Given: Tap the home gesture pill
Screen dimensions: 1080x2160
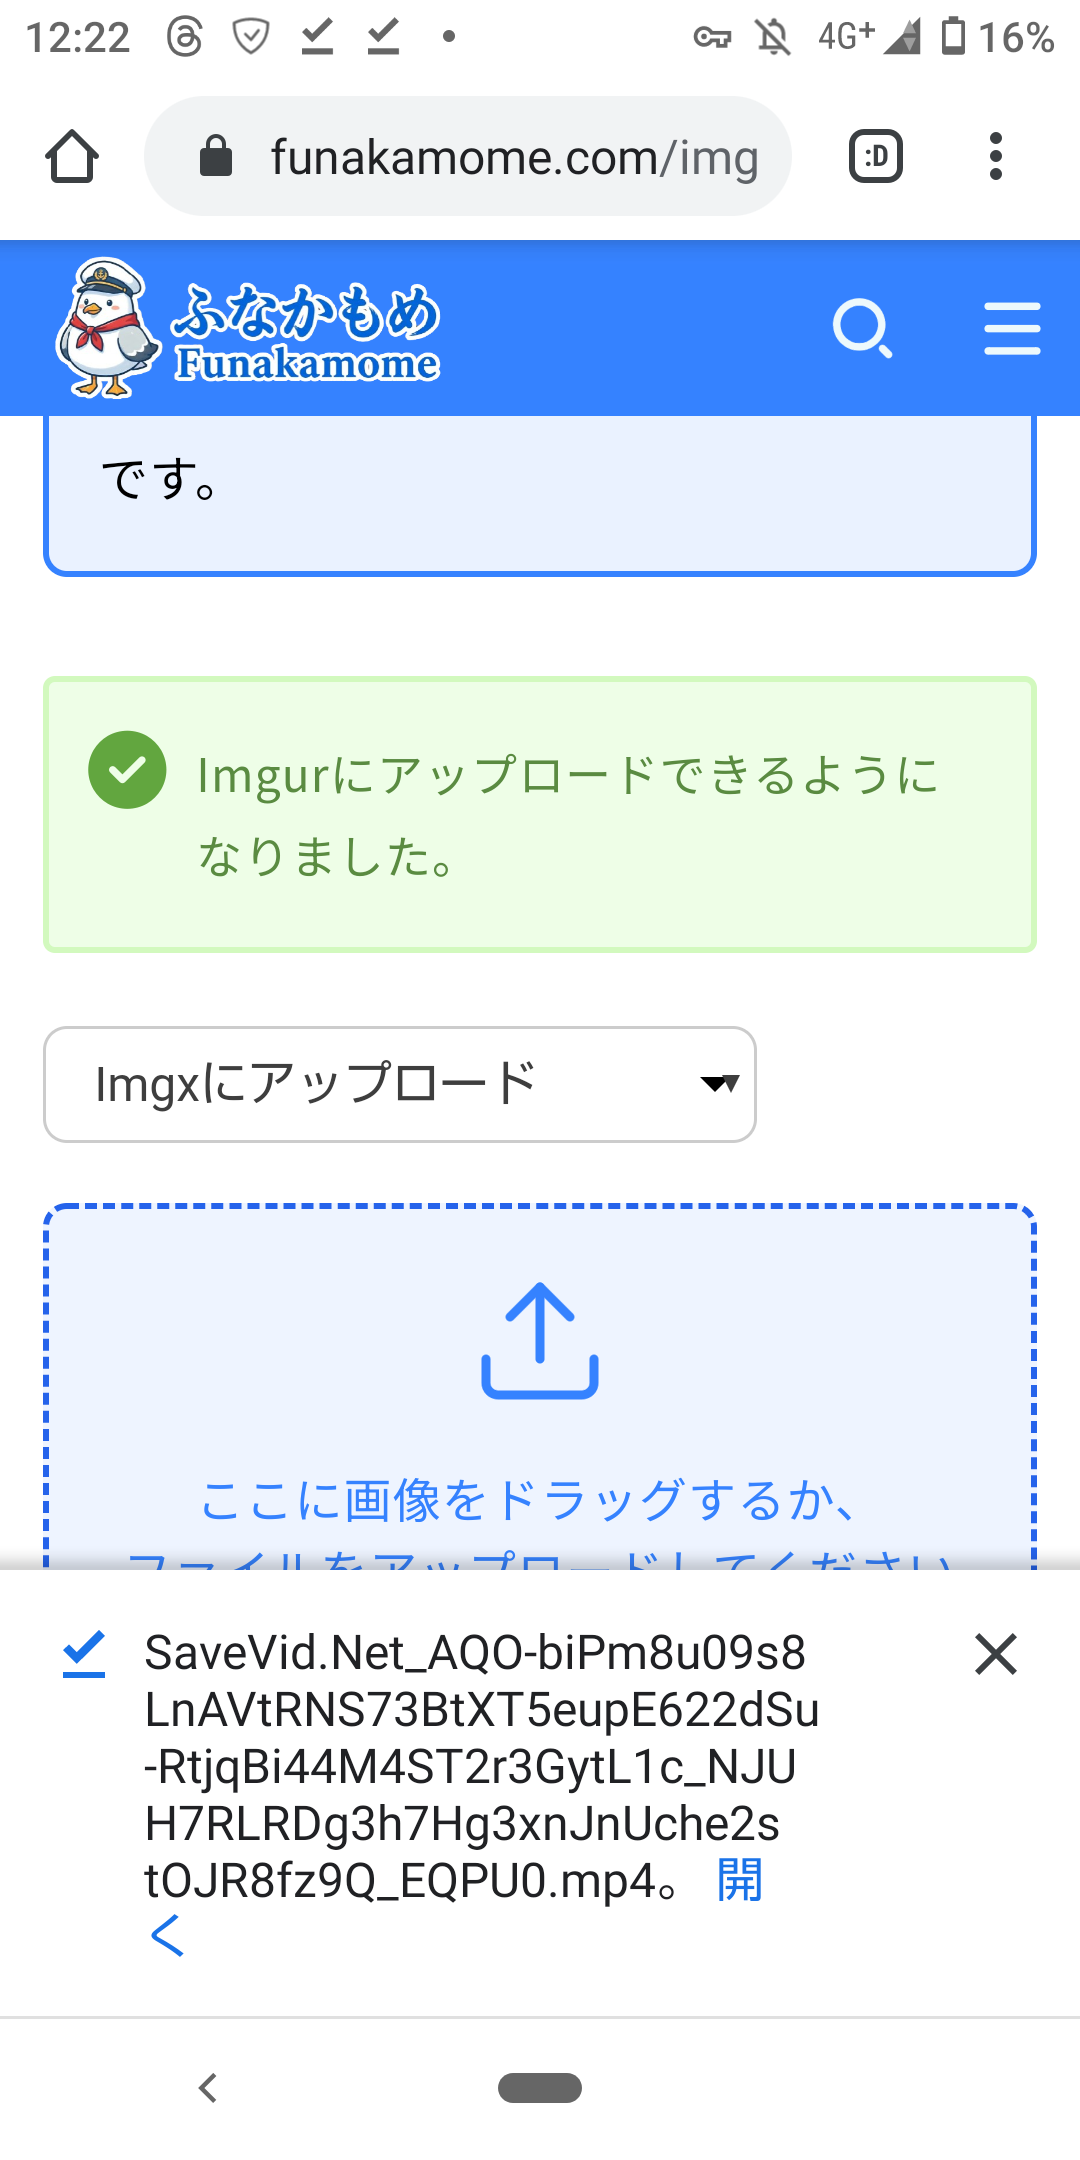Looking at the screenshot, I should pos(540,2088).
